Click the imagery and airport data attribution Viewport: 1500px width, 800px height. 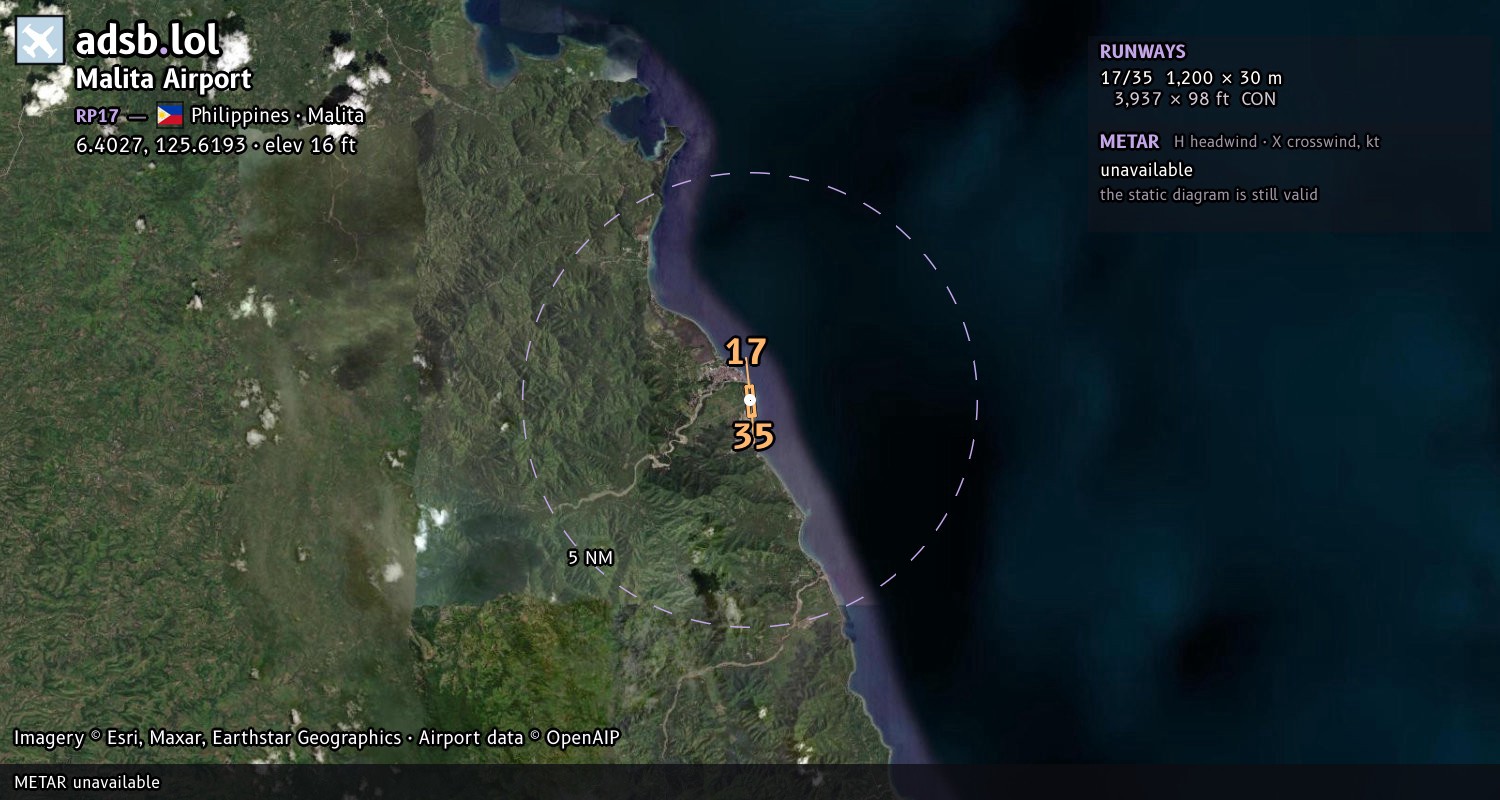(317, 738)
